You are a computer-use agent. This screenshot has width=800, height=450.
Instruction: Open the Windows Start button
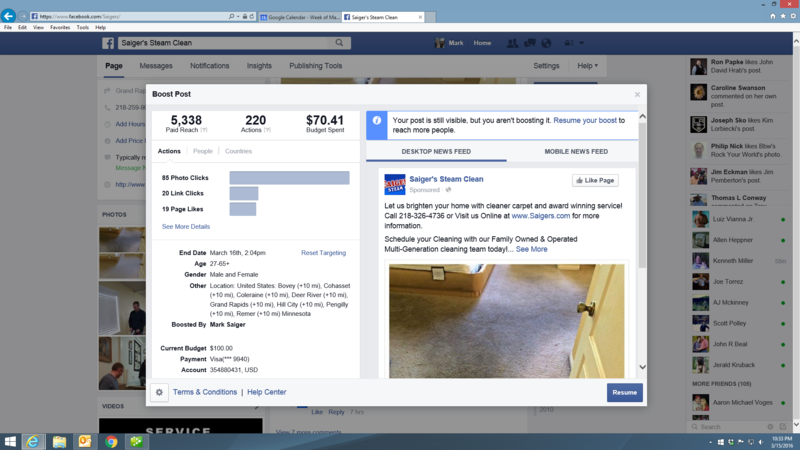(x=10, y=441)
